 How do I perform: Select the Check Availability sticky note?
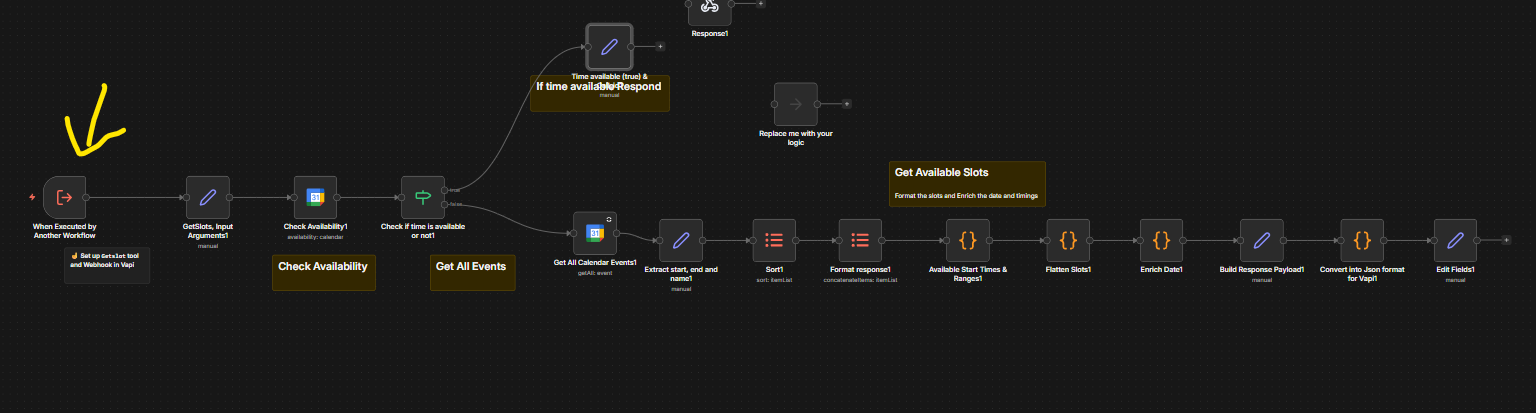324,272
